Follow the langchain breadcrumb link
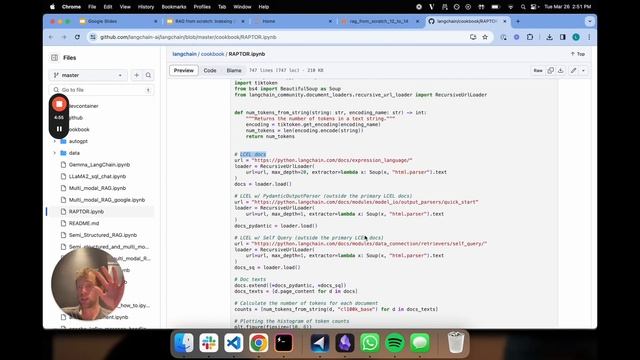The image size is (640, 360). 184,54
